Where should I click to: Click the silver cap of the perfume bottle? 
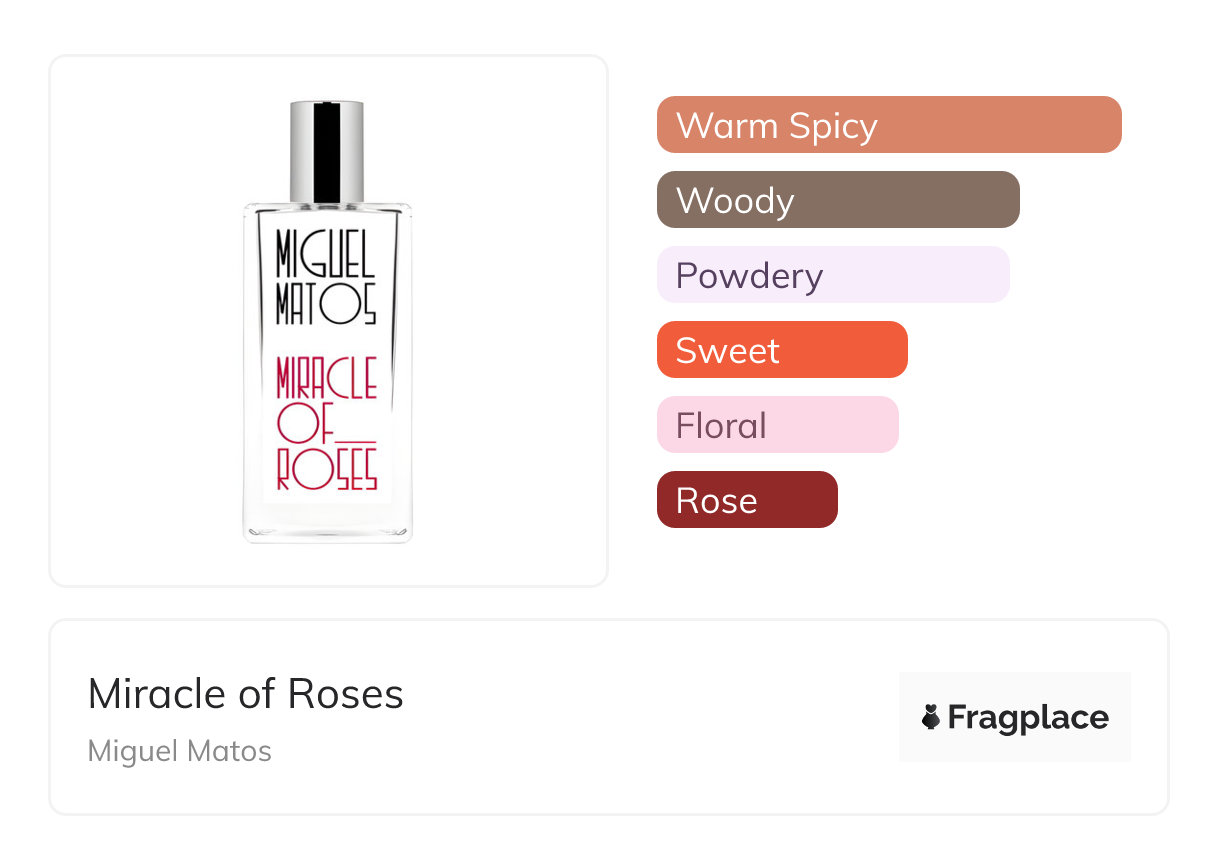pyautogui.click(x=303, y=152)
